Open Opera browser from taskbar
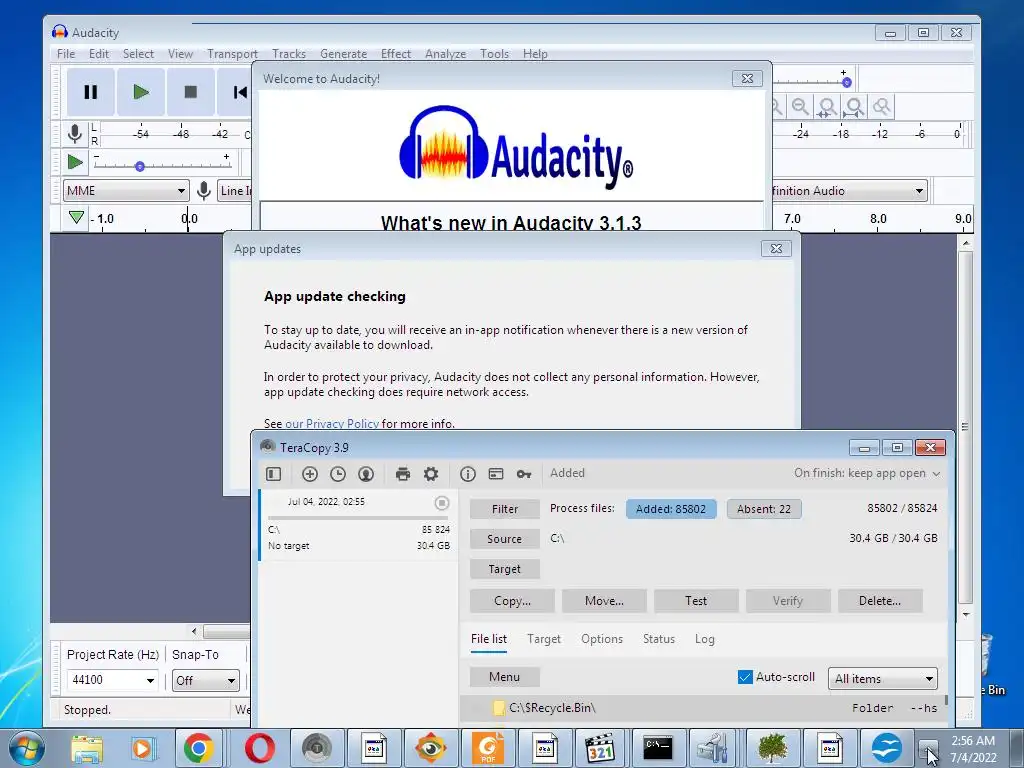This screenshot has height=768, width=1024. (259, 748)
